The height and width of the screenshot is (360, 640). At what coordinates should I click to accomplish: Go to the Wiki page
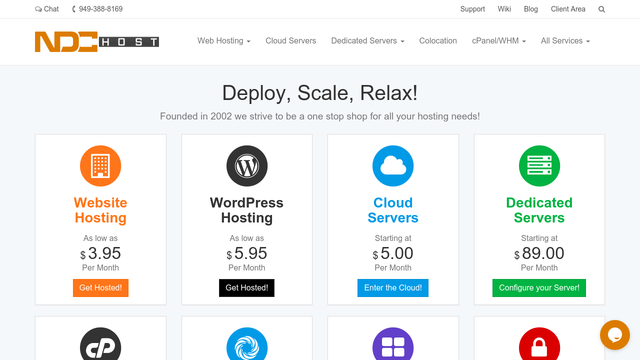tap(504, 9)
